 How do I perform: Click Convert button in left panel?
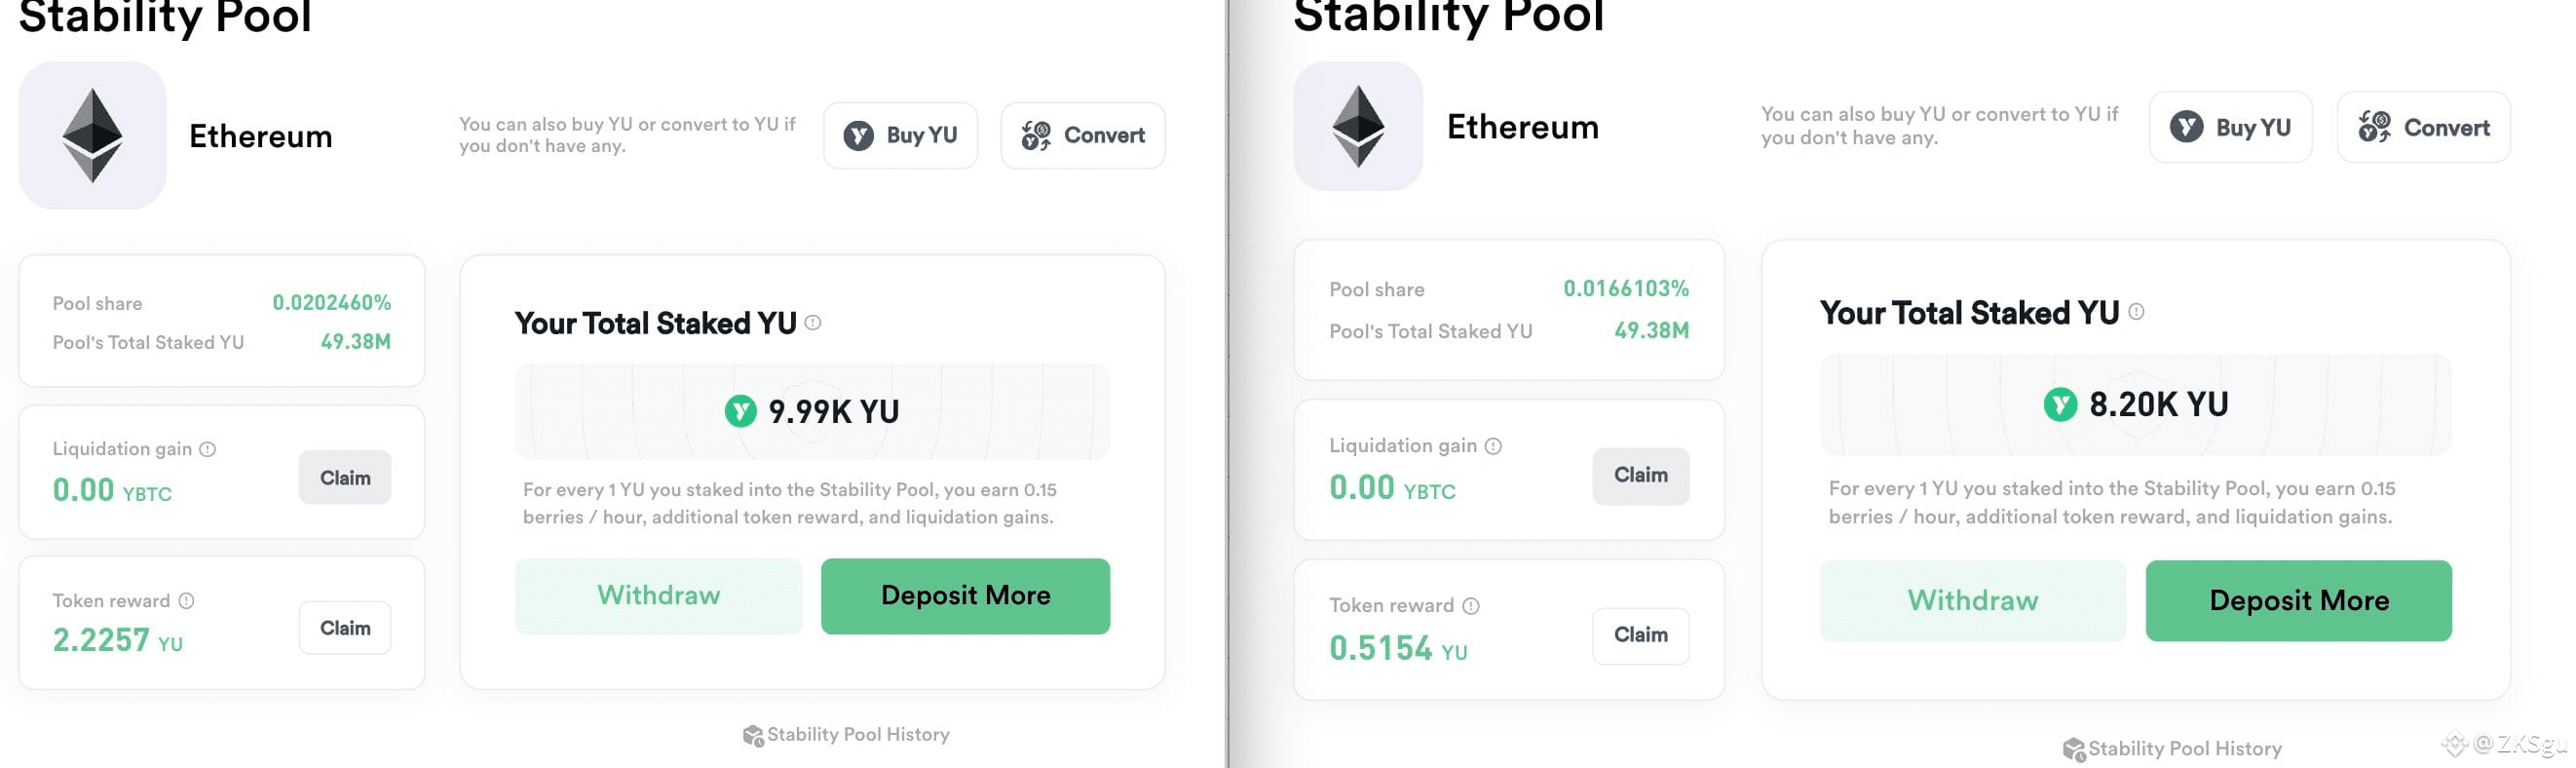click(1083, 135)
